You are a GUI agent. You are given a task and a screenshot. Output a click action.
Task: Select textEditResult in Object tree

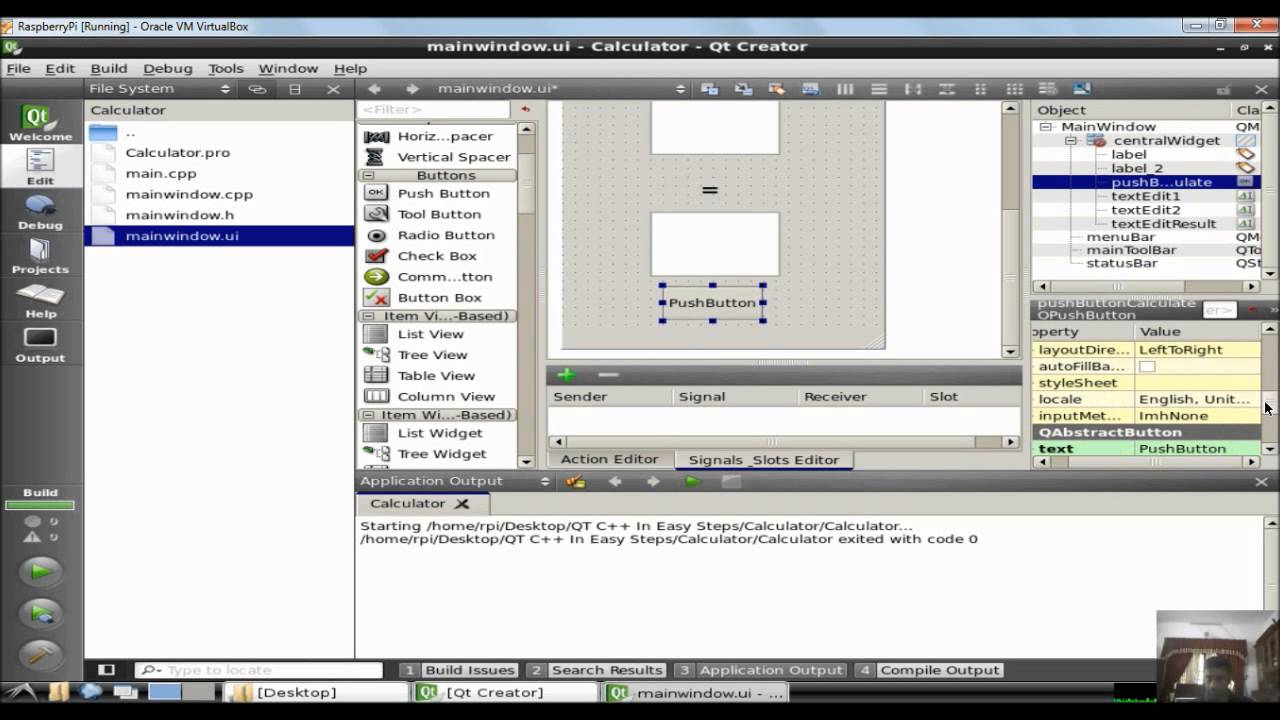click(x=1163, y=224)
